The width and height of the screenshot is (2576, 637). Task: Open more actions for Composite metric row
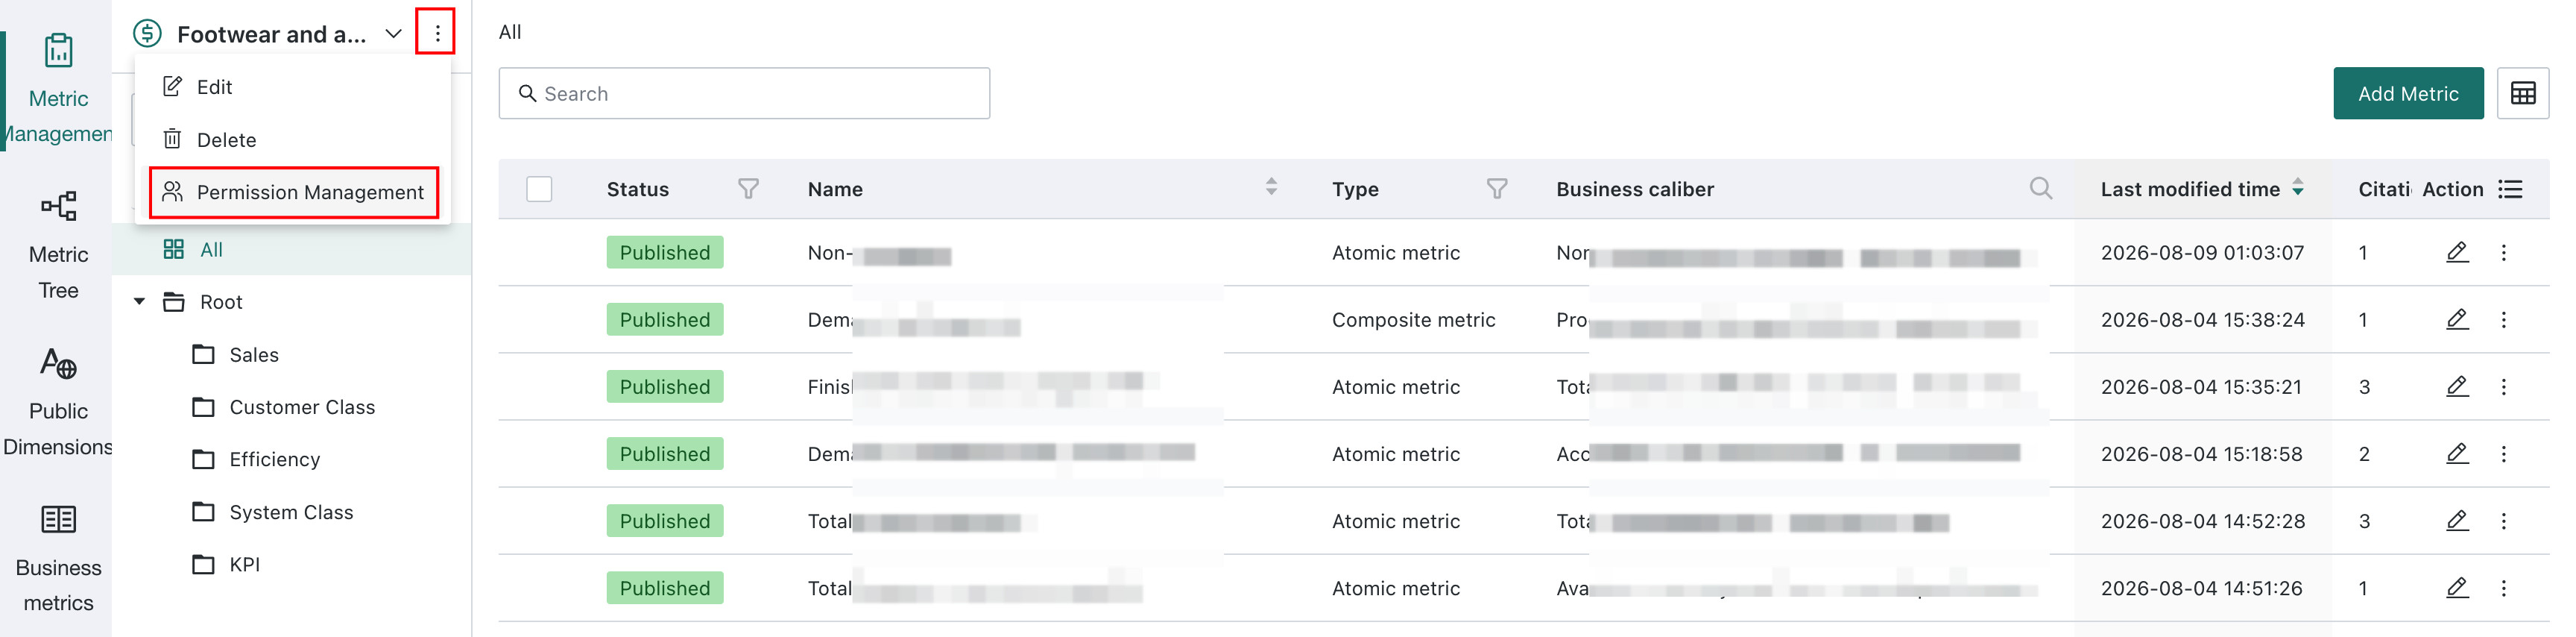2504,320
